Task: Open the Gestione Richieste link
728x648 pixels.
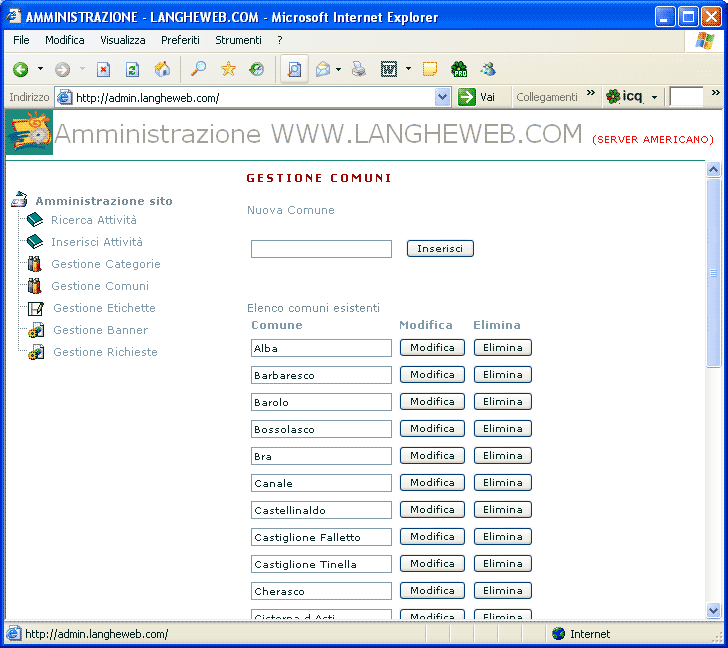Action: click(x=105, y=352)
